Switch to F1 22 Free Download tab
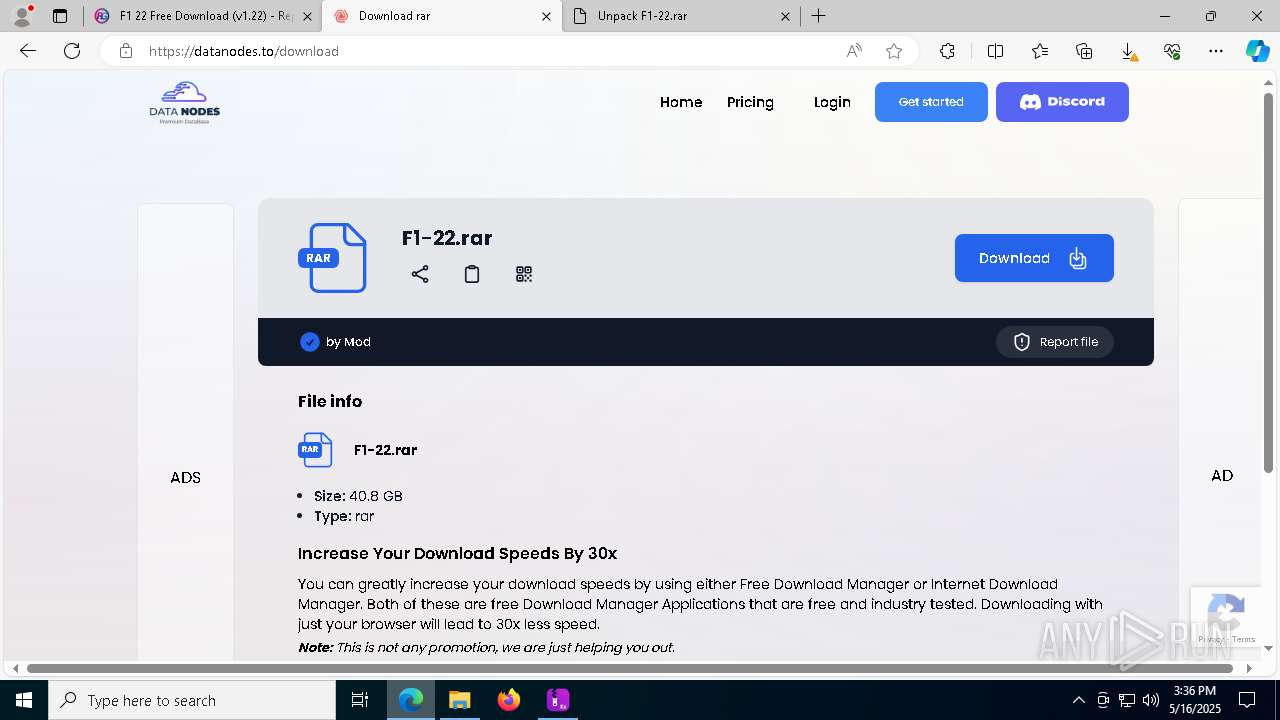The width and height of the screenshot is (1280, 720). [203, 16]
